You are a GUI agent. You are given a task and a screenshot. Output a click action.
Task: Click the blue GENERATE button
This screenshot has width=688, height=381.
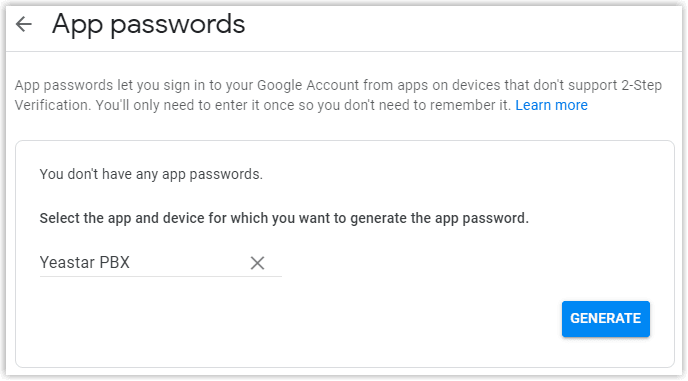[x=606, y=319]
